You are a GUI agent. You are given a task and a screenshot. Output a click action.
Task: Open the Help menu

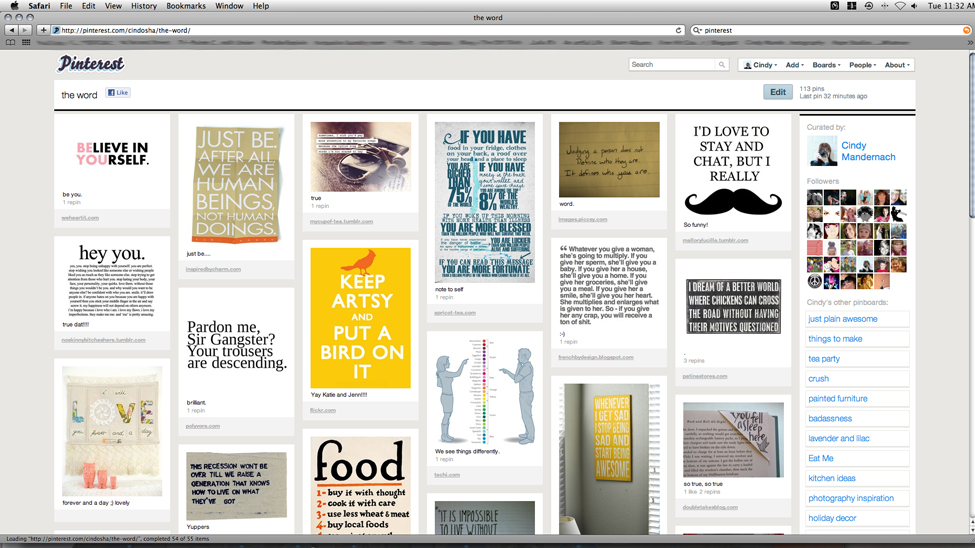(x=261, y=6)
